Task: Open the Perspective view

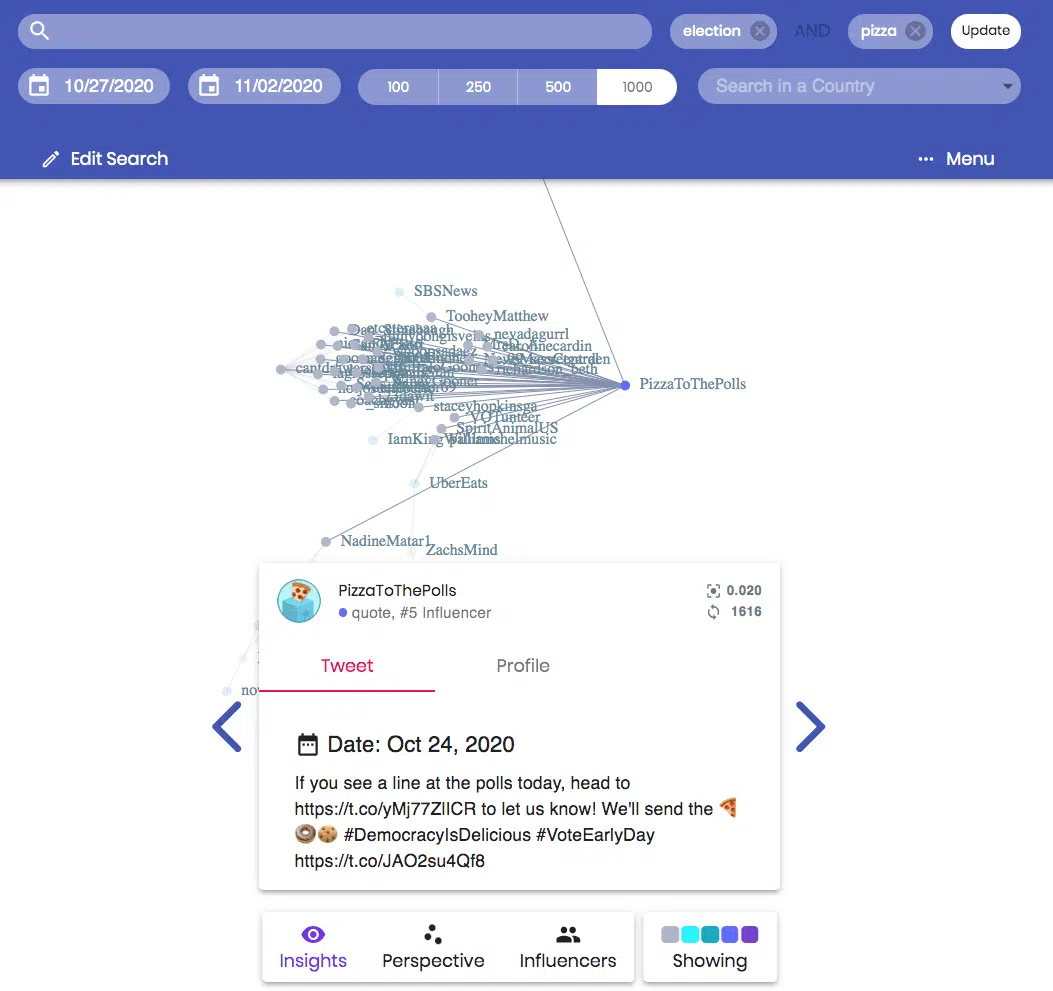Action: tap(433, 947)
